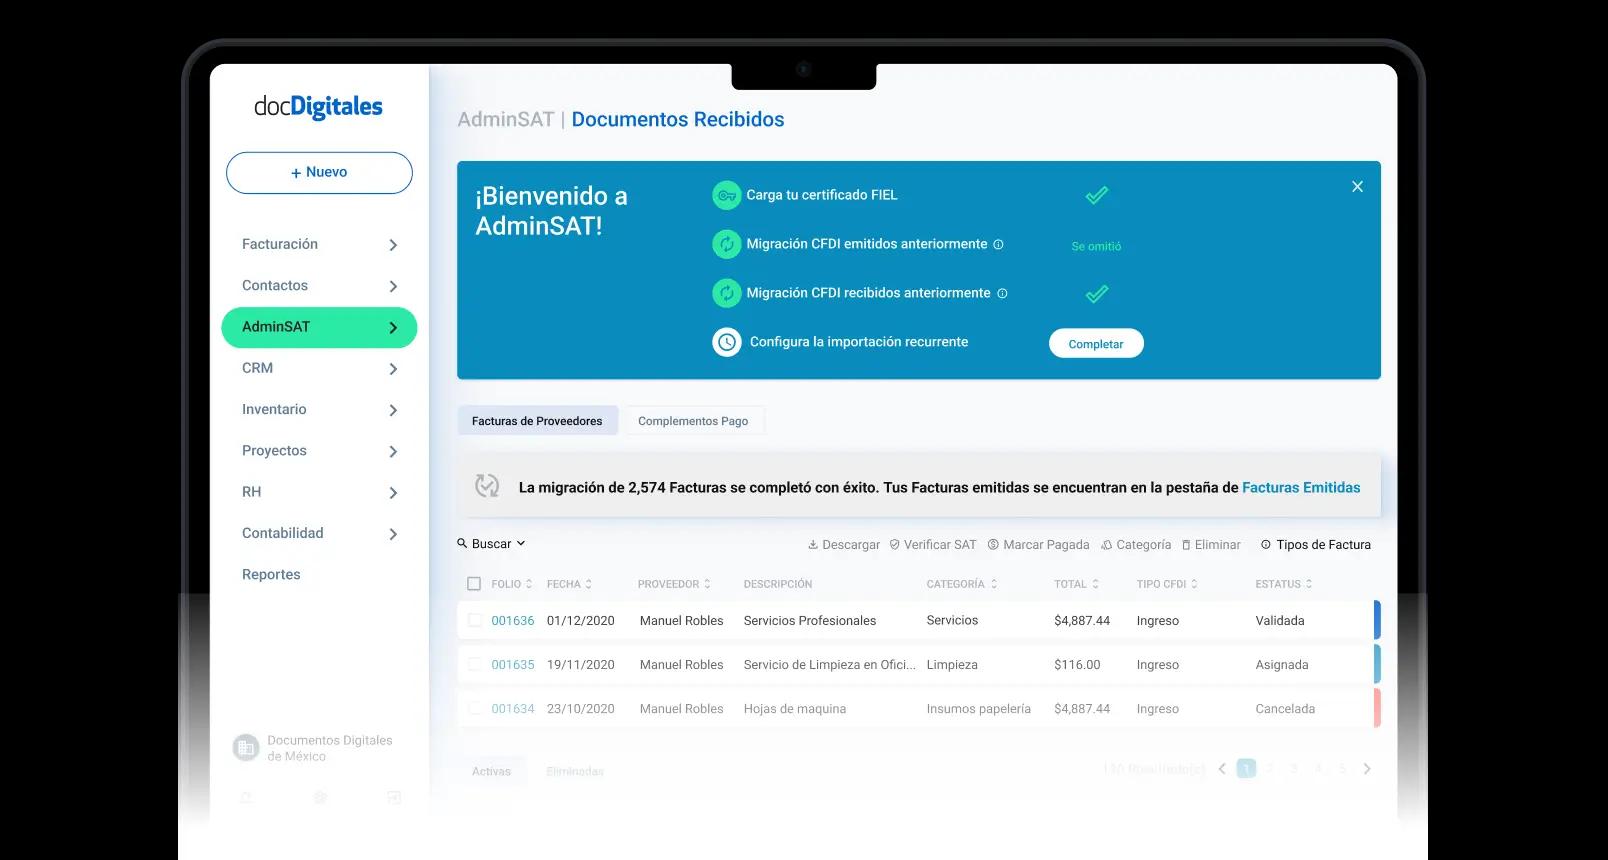The height and width of the screenshot is (860, 1608).
Task: Click Marcar Pagada toolbar action
Action: (x=1038, y=545)
